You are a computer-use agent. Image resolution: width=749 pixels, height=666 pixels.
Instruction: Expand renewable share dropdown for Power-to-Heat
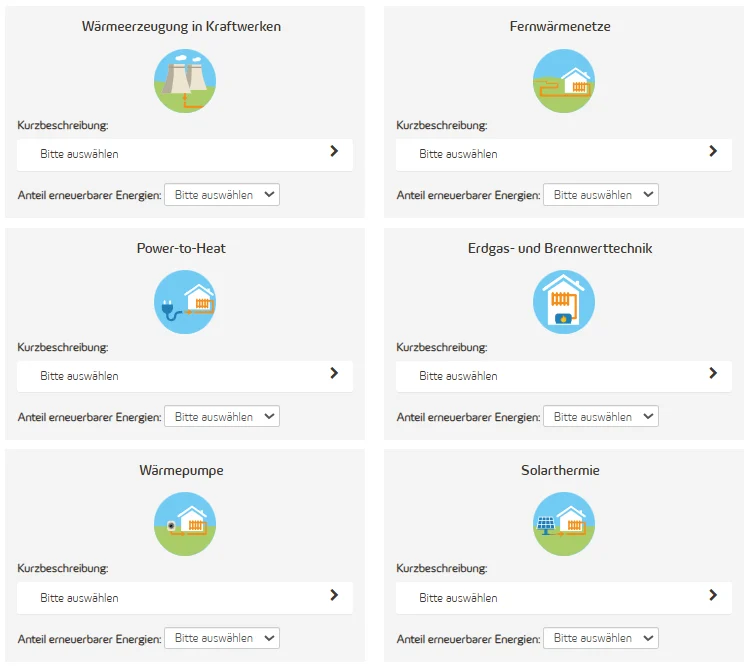pos(222,417)
